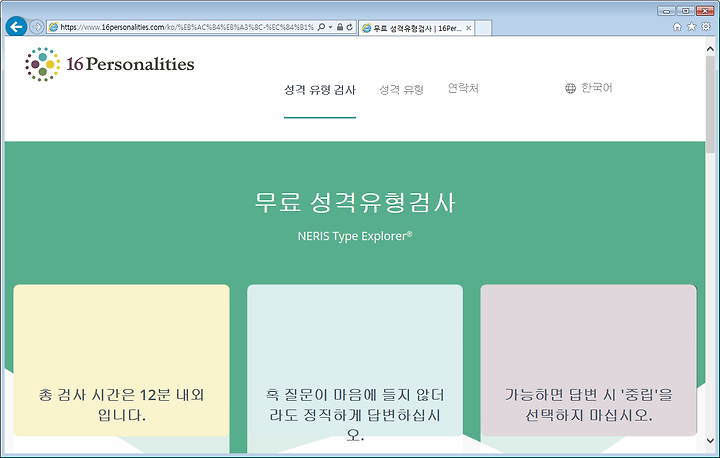Open the 한국어 language selector
Viewport: 720px width, 458px height.
coord(589,88)
